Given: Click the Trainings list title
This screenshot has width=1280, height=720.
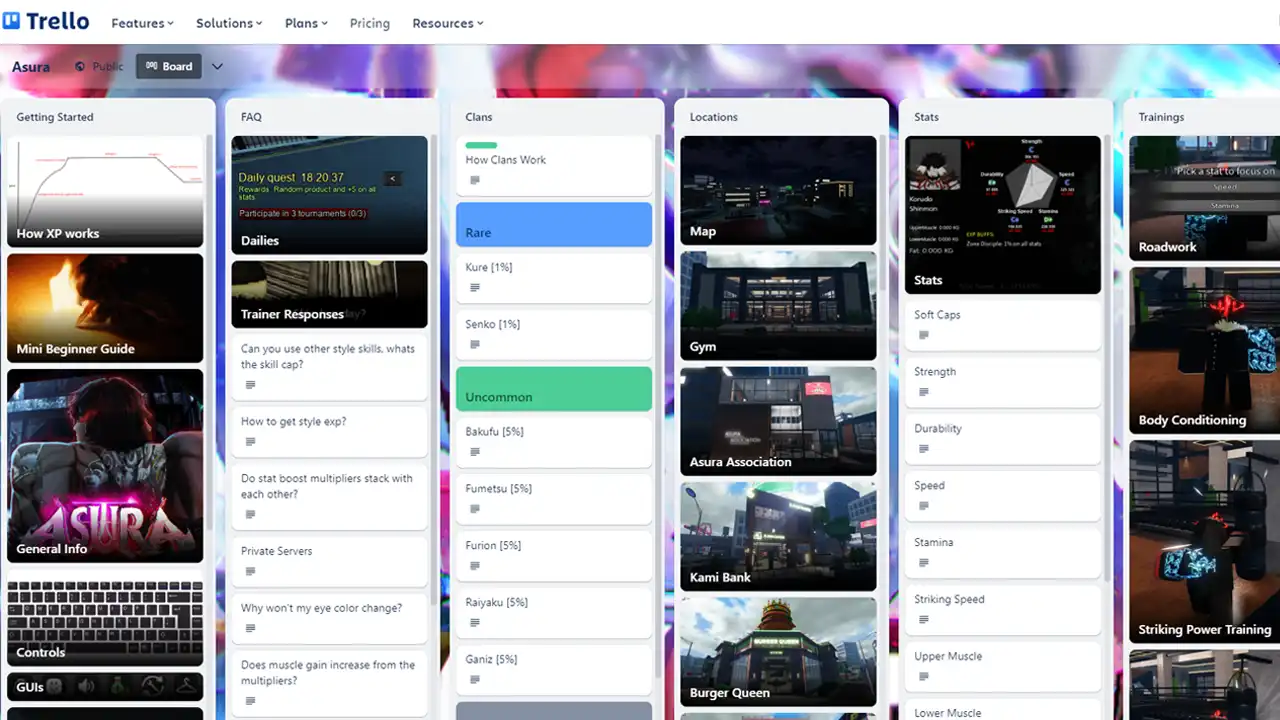Looking at the screenshot, I should pos(1161,117).
